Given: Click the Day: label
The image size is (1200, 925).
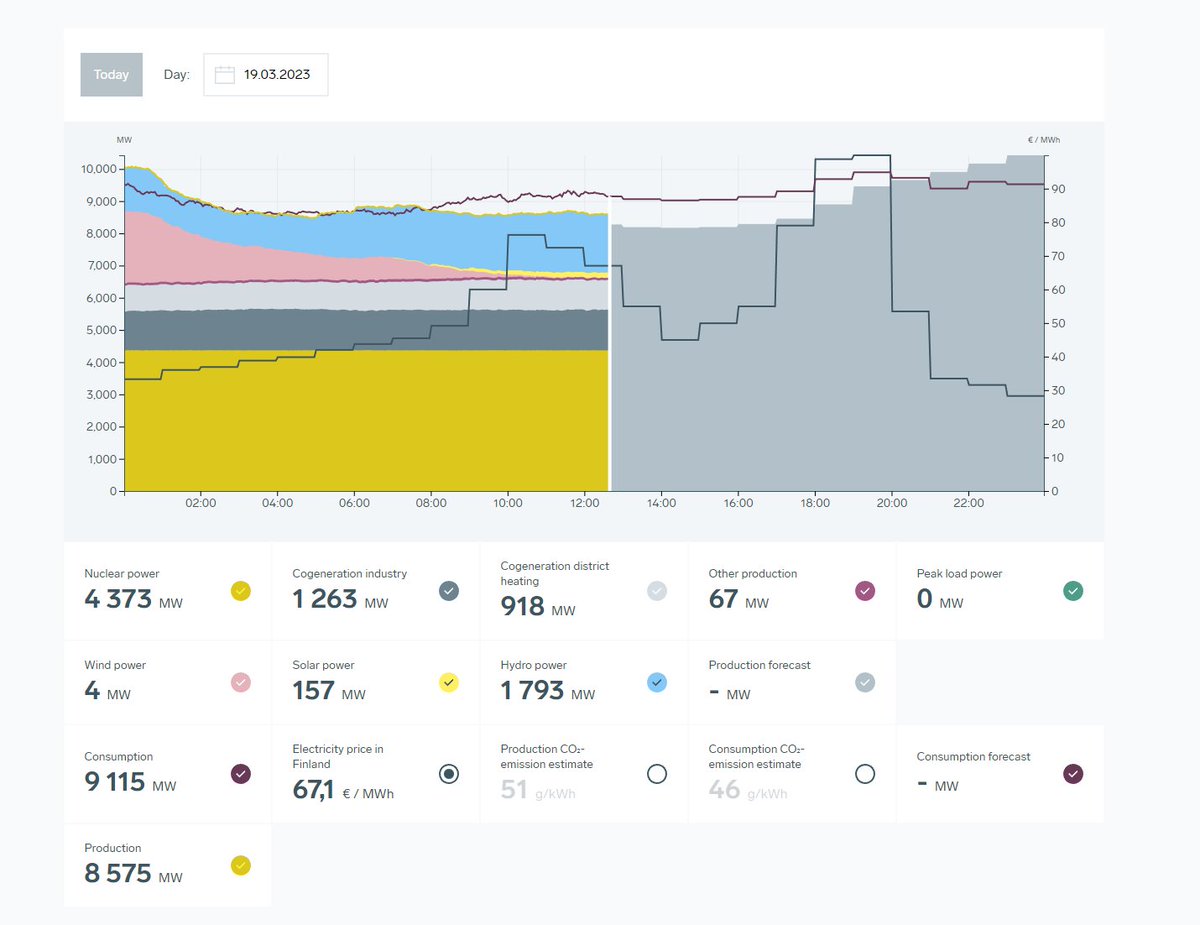Looking at the screenshot, I should pyautogui.click(x=177, y=75).
